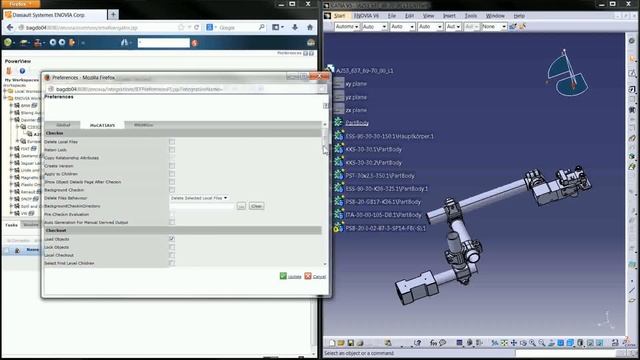
Task: Select the Fit All In view icon
Action: coord(504,343)
